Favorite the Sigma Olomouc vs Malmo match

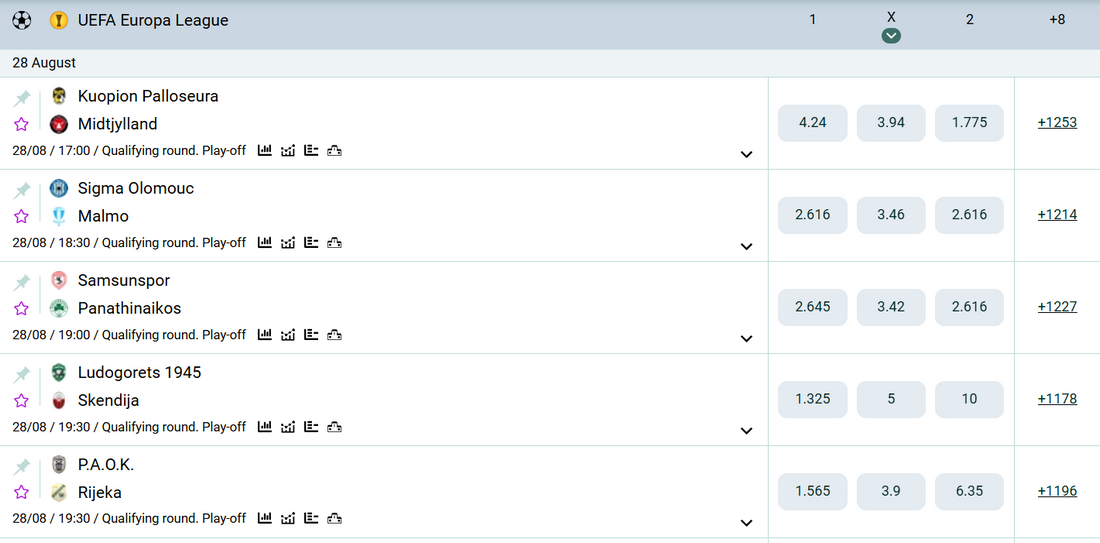click(21, 216)
